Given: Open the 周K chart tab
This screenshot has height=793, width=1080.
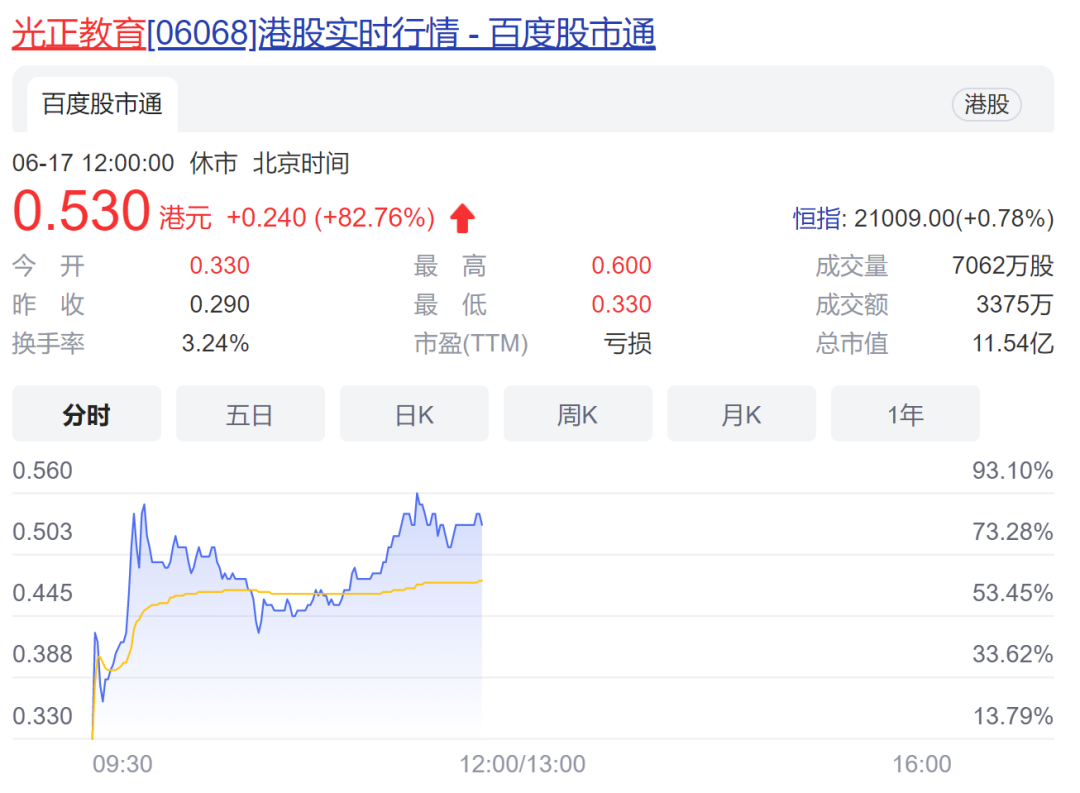Looking at the screenshot, I should [x=577, y=414].
